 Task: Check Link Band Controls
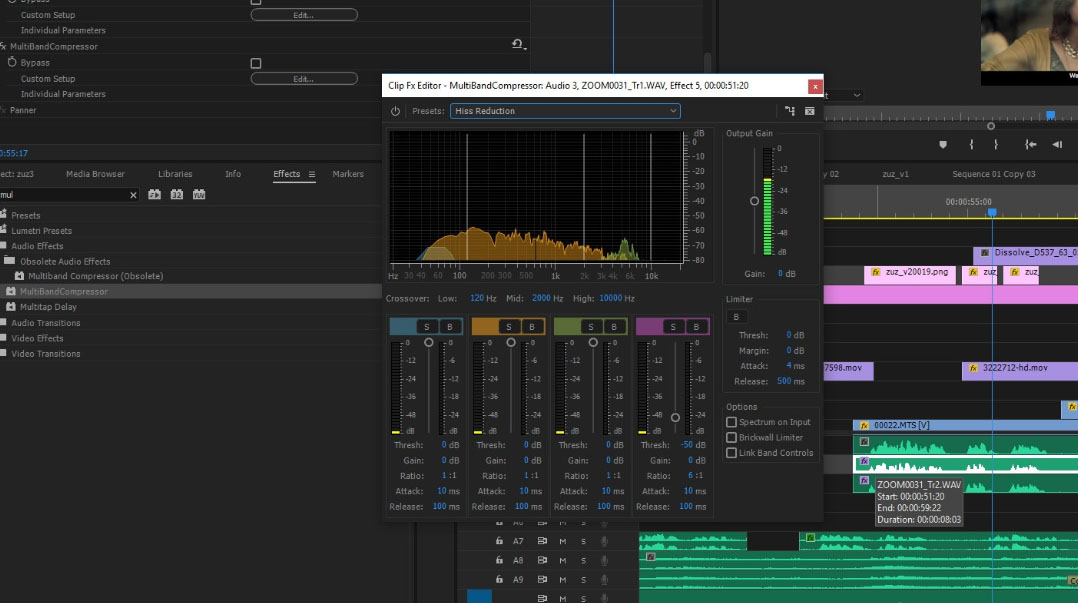point(732,453)
